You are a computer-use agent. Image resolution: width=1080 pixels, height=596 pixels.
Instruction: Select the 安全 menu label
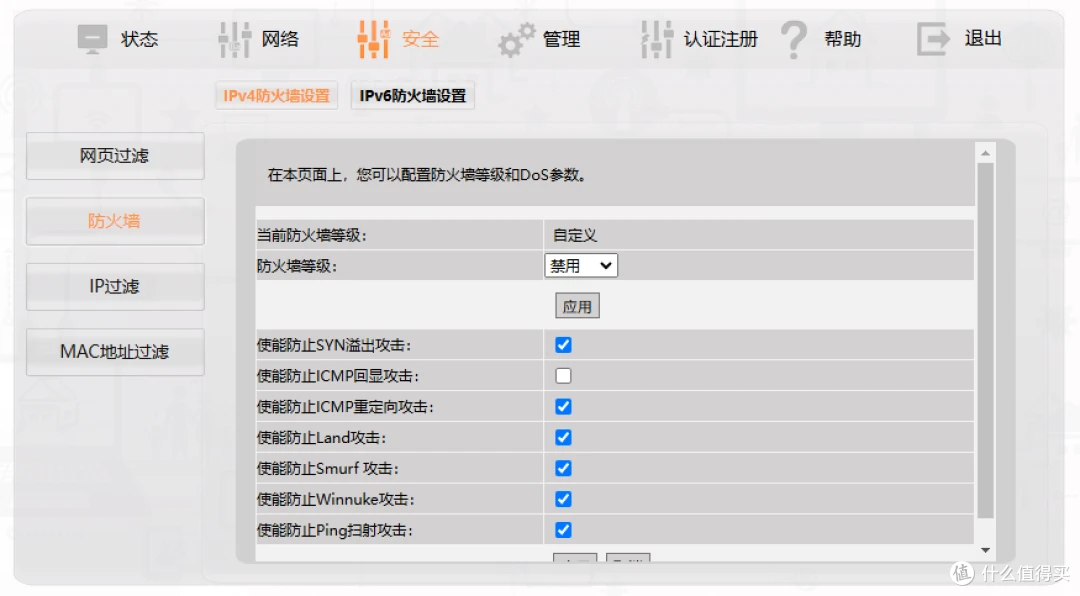click(420, 39)
